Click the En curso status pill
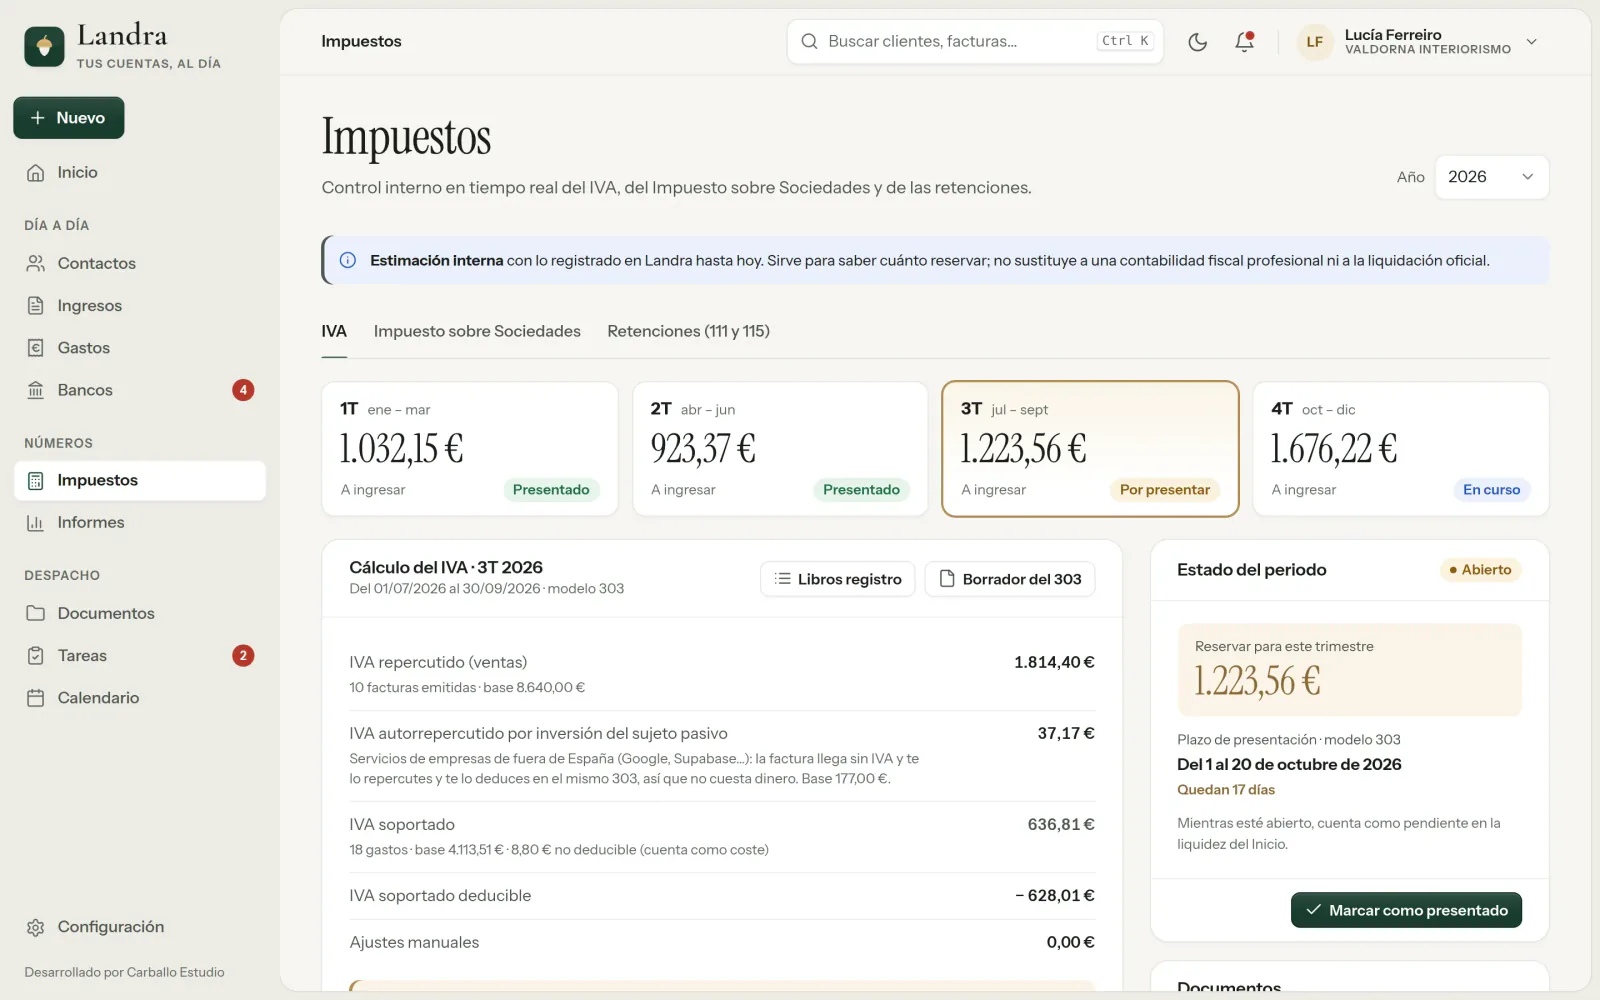This screenshot has width=1600, height=1000. [x=1491, y=490]
